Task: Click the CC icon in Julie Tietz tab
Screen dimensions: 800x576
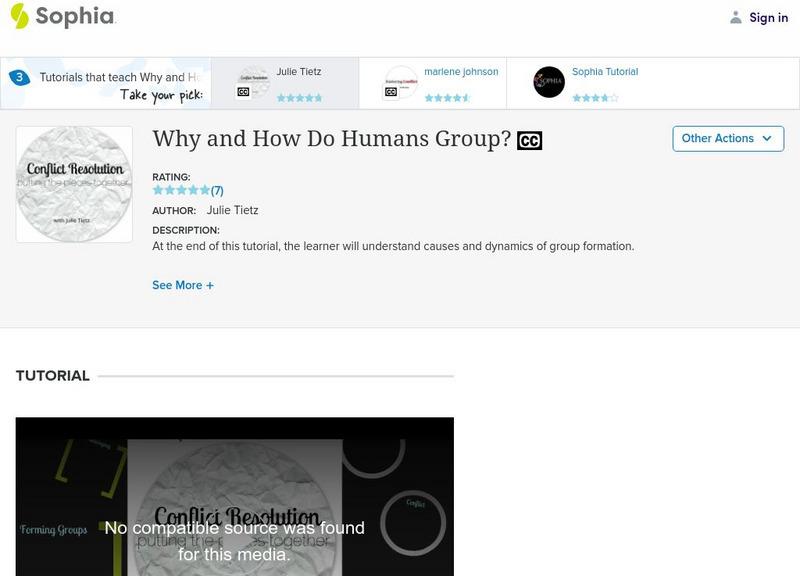Action: click(243, 92)
